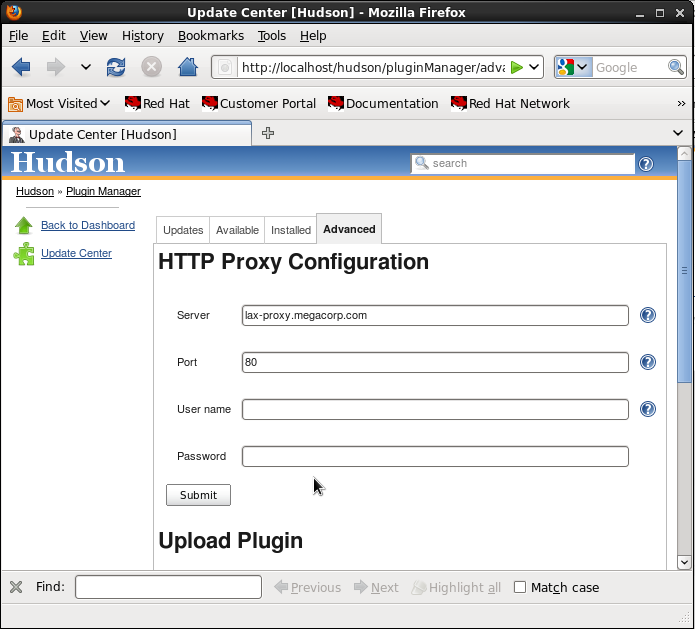Screen dimensions: 695x629
Task: Click the Firefox icon in title bar
Action: point(14,12)
